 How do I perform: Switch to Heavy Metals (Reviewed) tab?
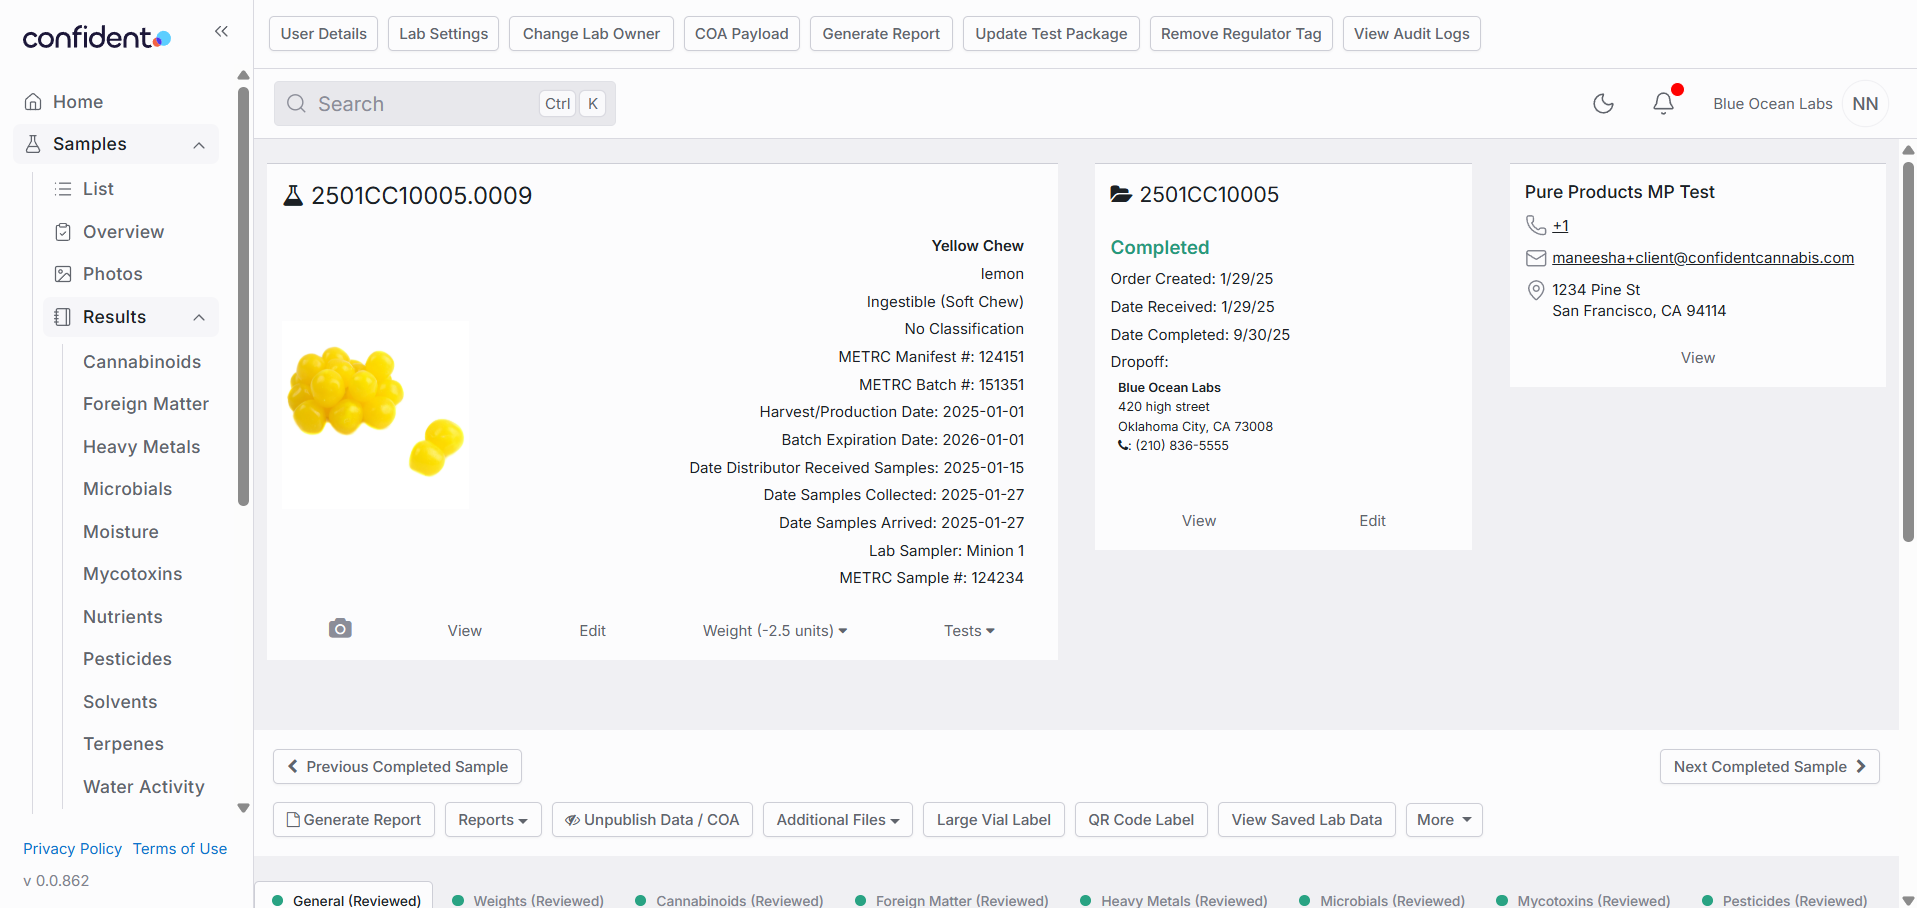1174,900
